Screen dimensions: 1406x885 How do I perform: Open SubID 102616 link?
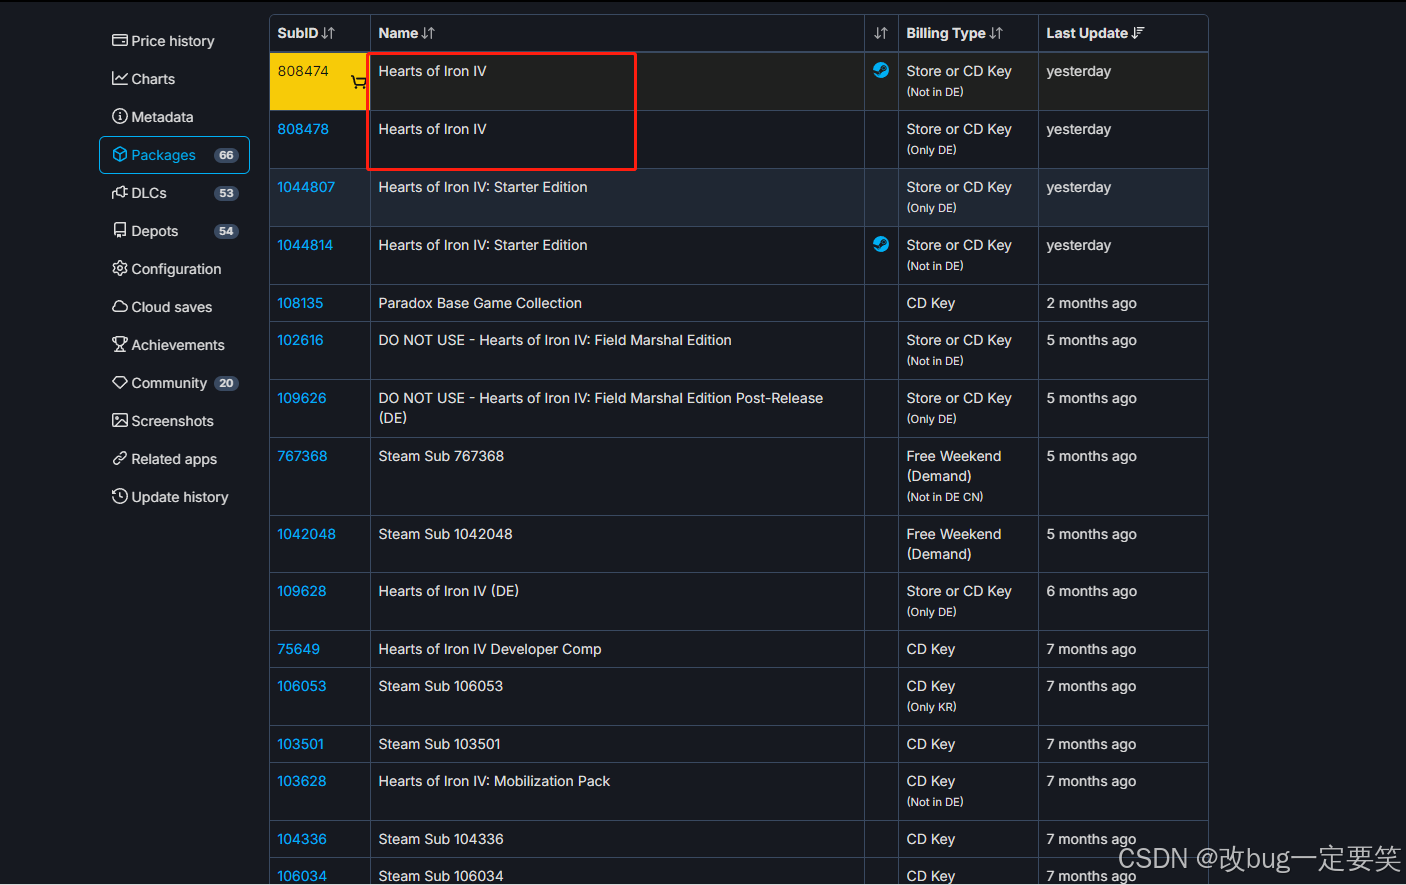pos(300,340)
